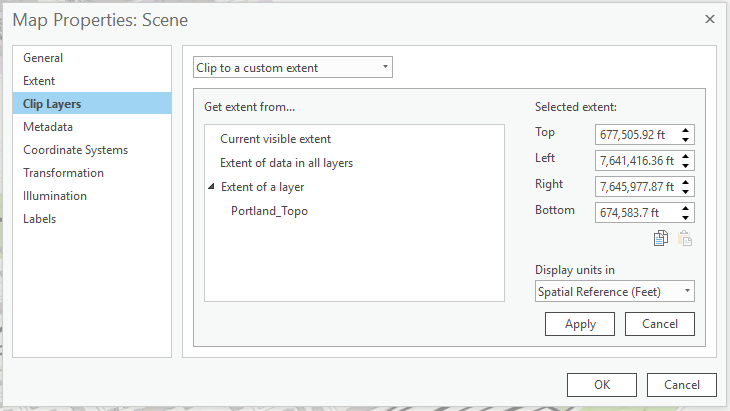Screen dimensions: 730x411
Task: Decrease the Bottom extent value
Action: point(686,217)
